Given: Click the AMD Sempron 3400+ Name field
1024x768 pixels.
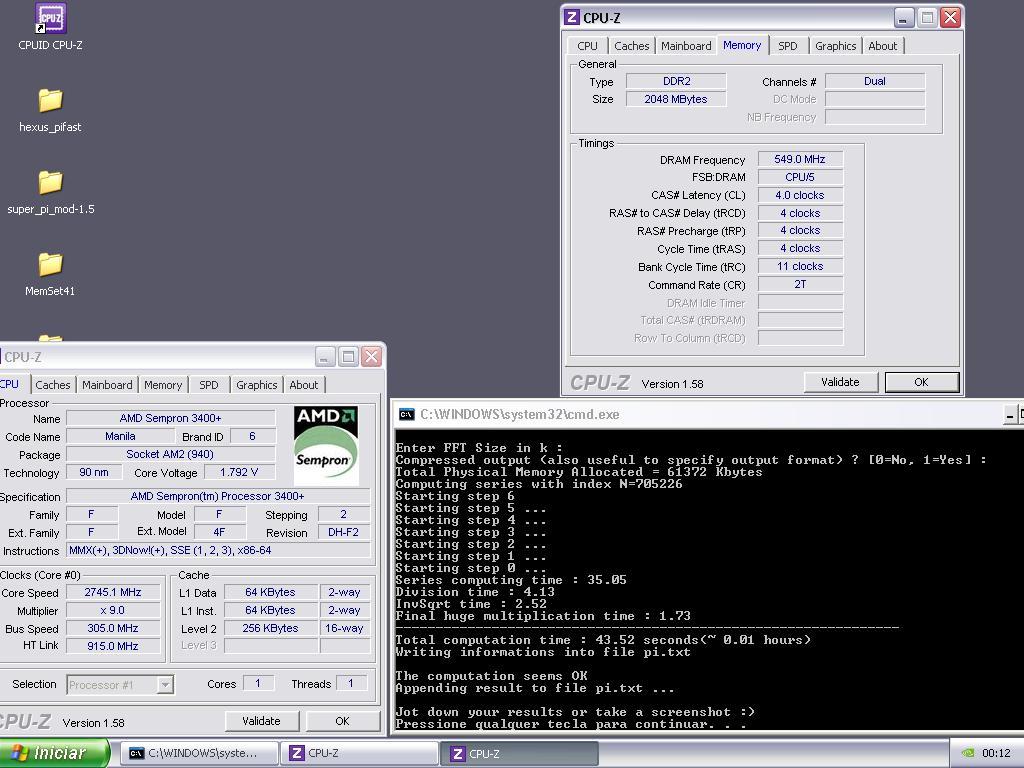Looking at the screenshot, I should click(x=170, y=418).
